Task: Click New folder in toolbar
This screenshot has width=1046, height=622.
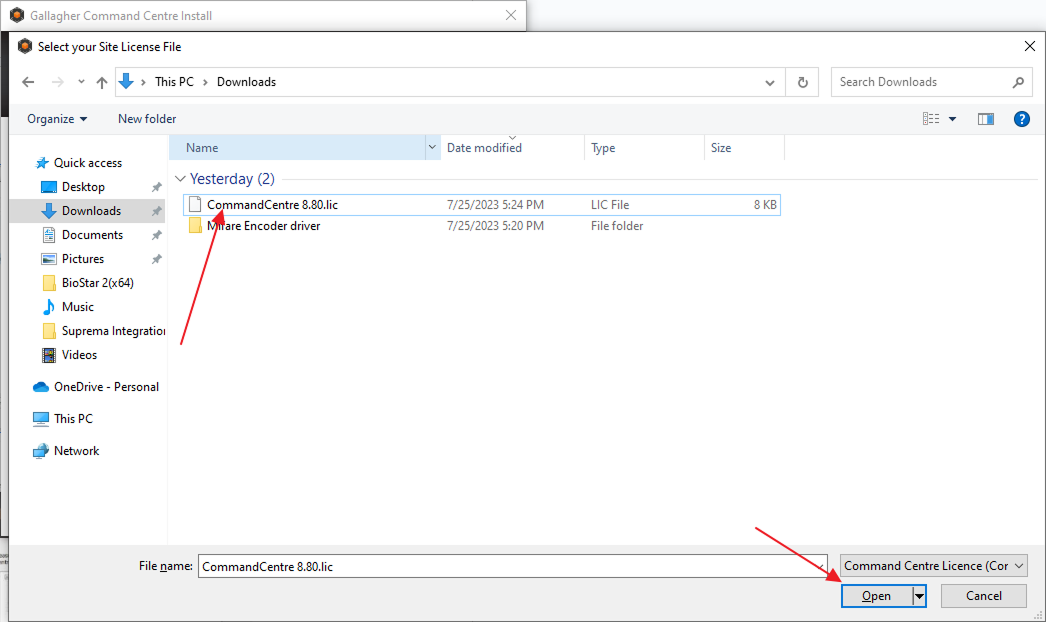Action: click(x=147, y=119)
